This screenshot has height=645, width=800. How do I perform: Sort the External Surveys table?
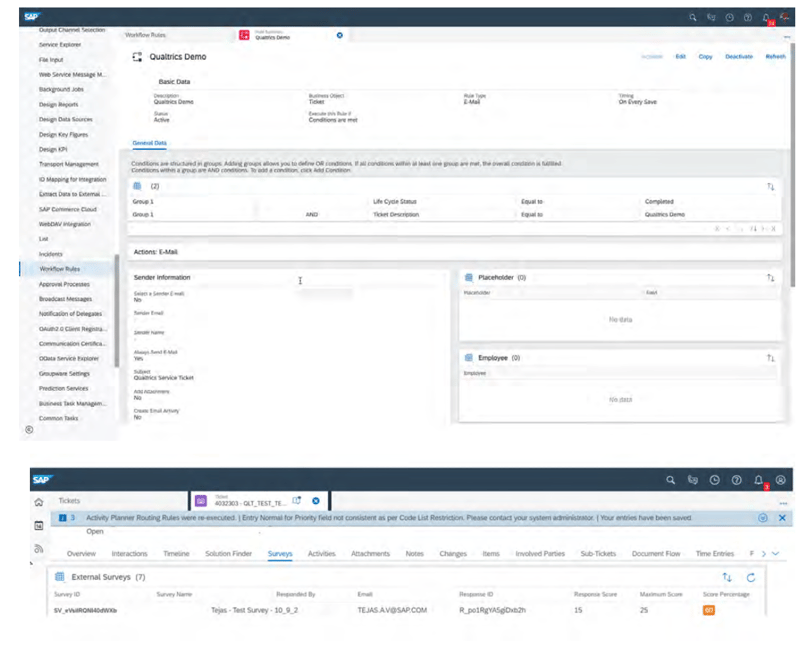pyautogui.click(x=727, y=577)
